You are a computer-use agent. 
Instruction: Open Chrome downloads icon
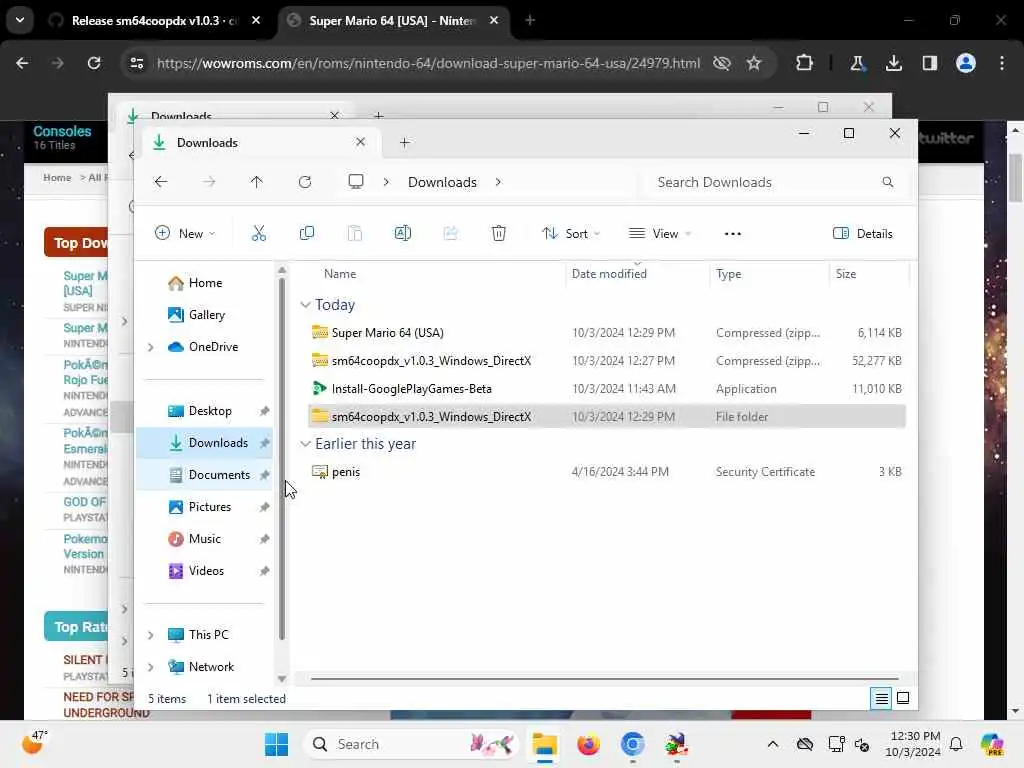[893, 63]
